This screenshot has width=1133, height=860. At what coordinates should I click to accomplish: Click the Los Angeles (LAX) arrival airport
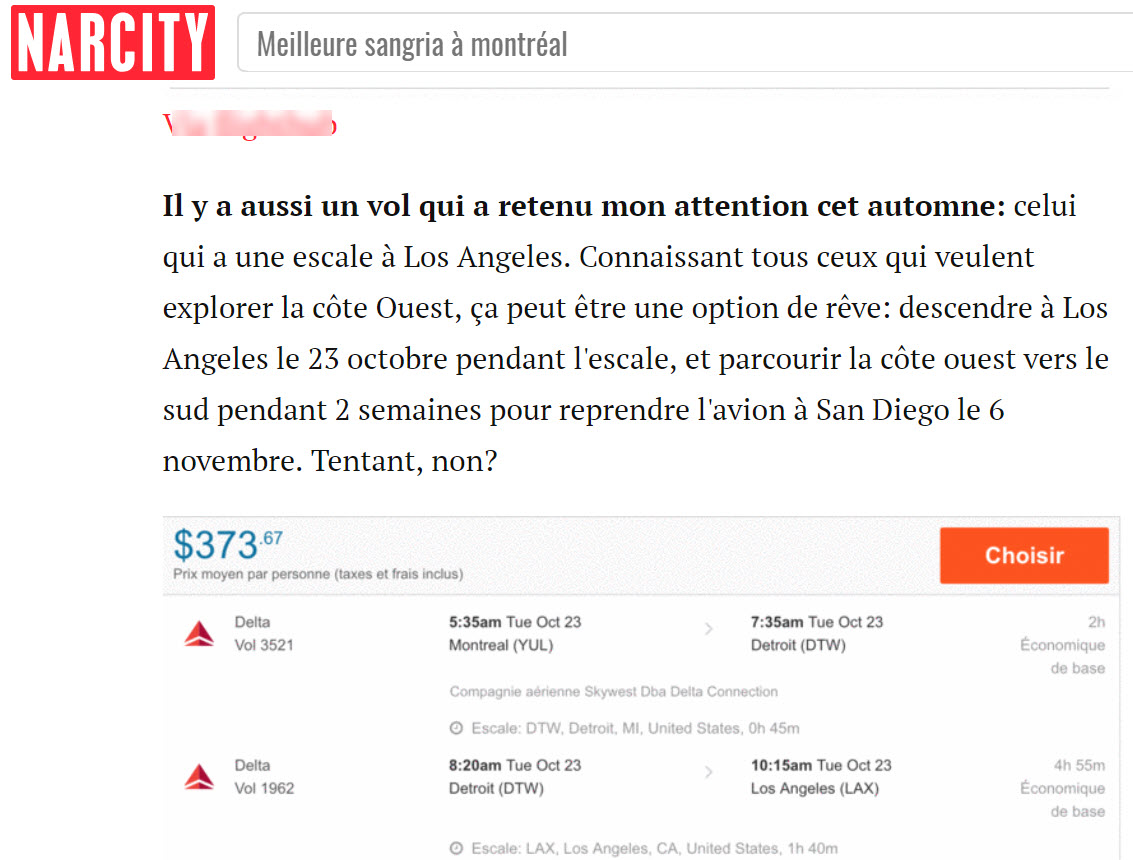(x=814, y=788)
